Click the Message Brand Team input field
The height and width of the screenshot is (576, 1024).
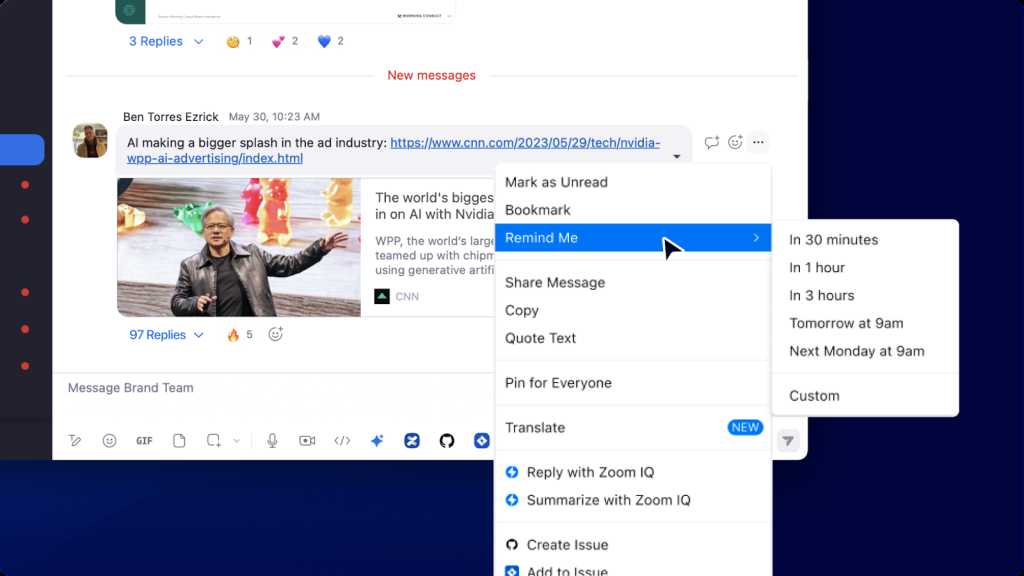click(270, 388)
